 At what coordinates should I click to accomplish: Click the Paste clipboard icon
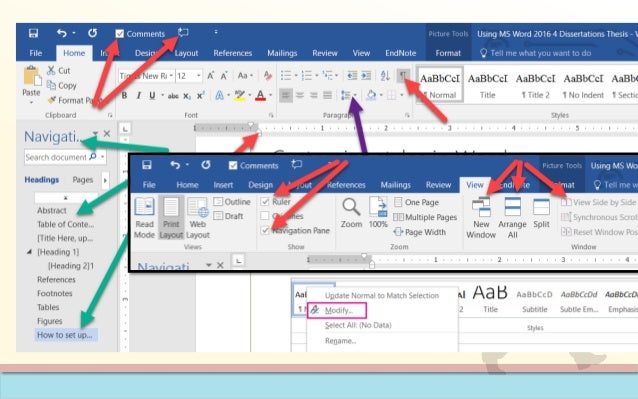pos(32,76)
